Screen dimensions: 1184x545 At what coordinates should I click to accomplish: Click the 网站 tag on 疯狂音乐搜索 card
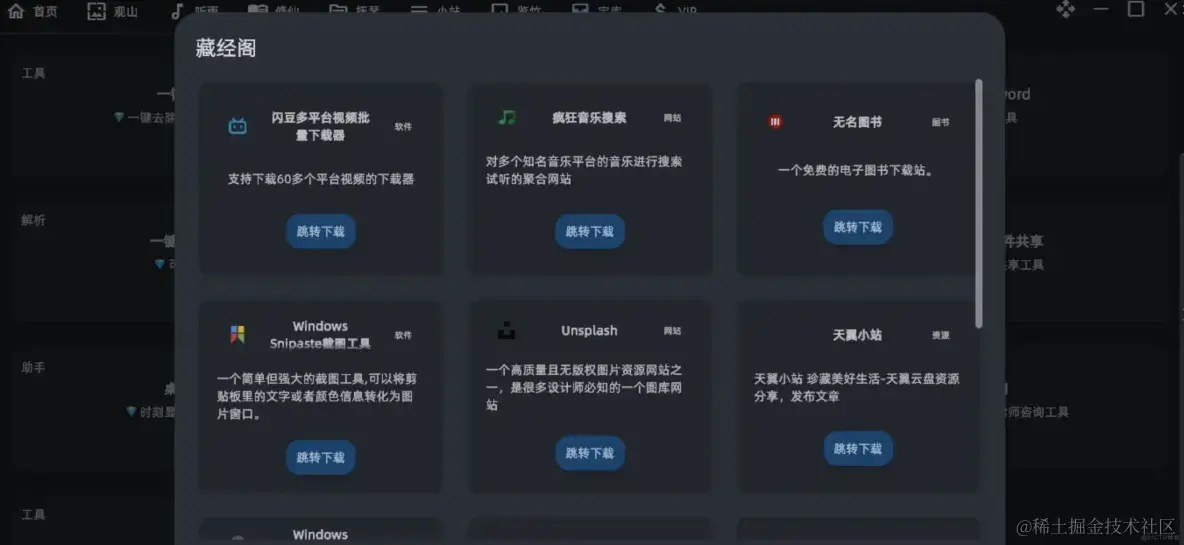672,118
